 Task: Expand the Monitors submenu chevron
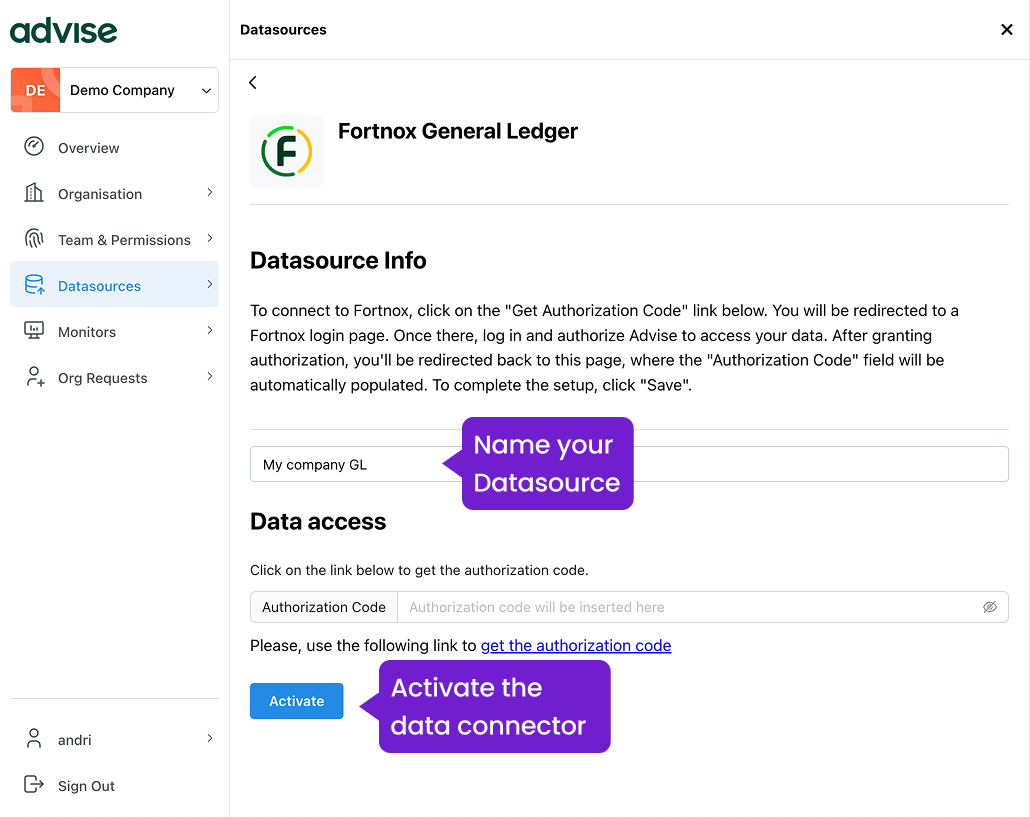[209, 330]
